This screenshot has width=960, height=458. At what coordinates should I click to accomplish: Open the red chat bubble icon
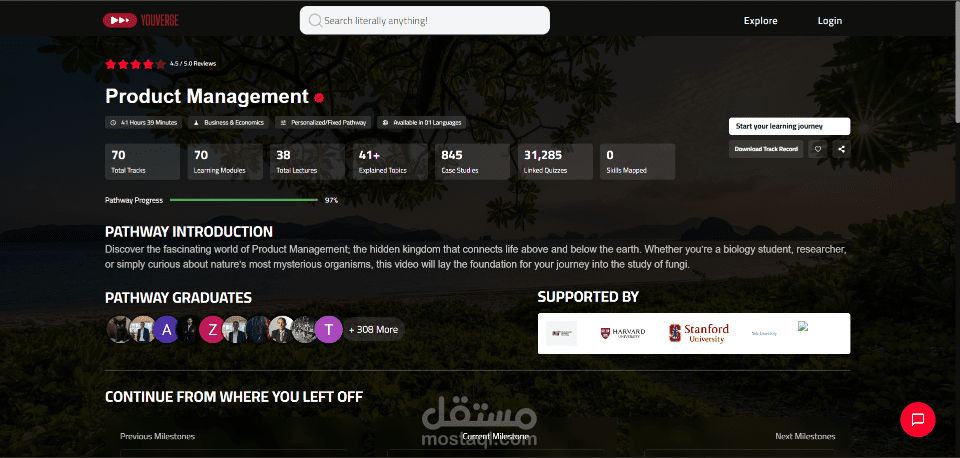[x=918, y=419]
